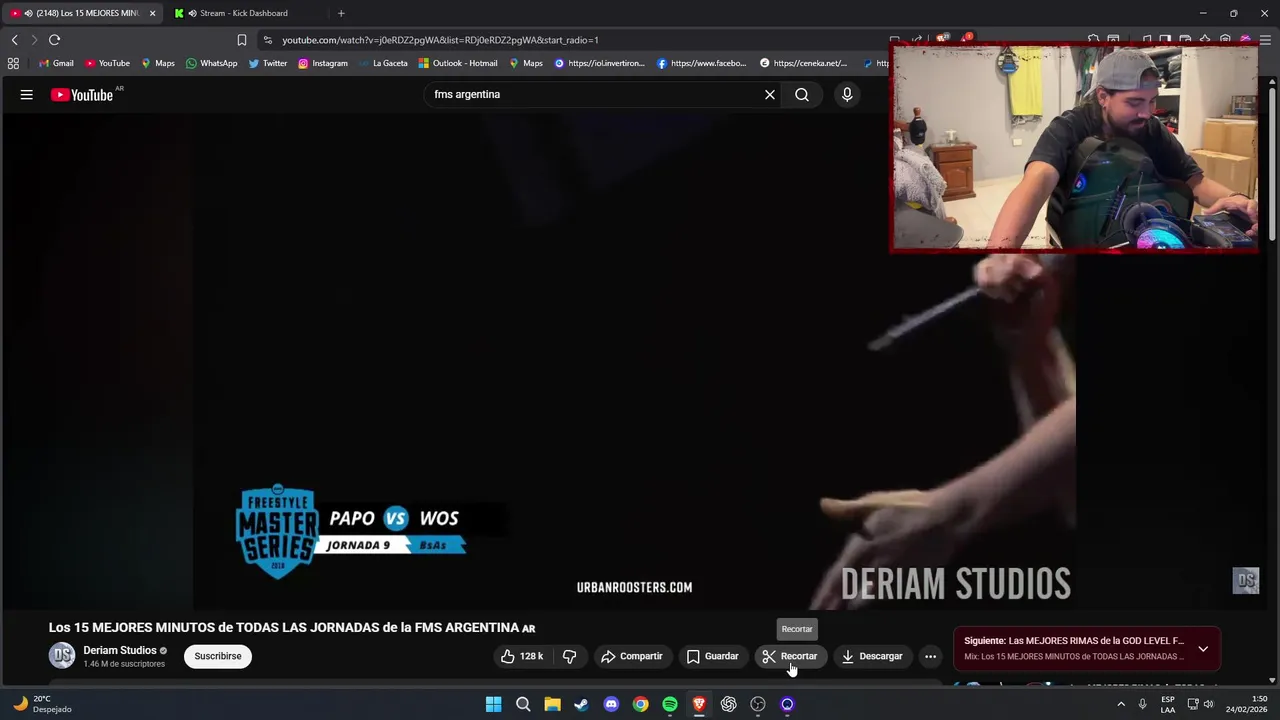Open the Outlook - Hotmail bookmark
This screenshot has height=720, width=1280.
click(x=457, y=63)
